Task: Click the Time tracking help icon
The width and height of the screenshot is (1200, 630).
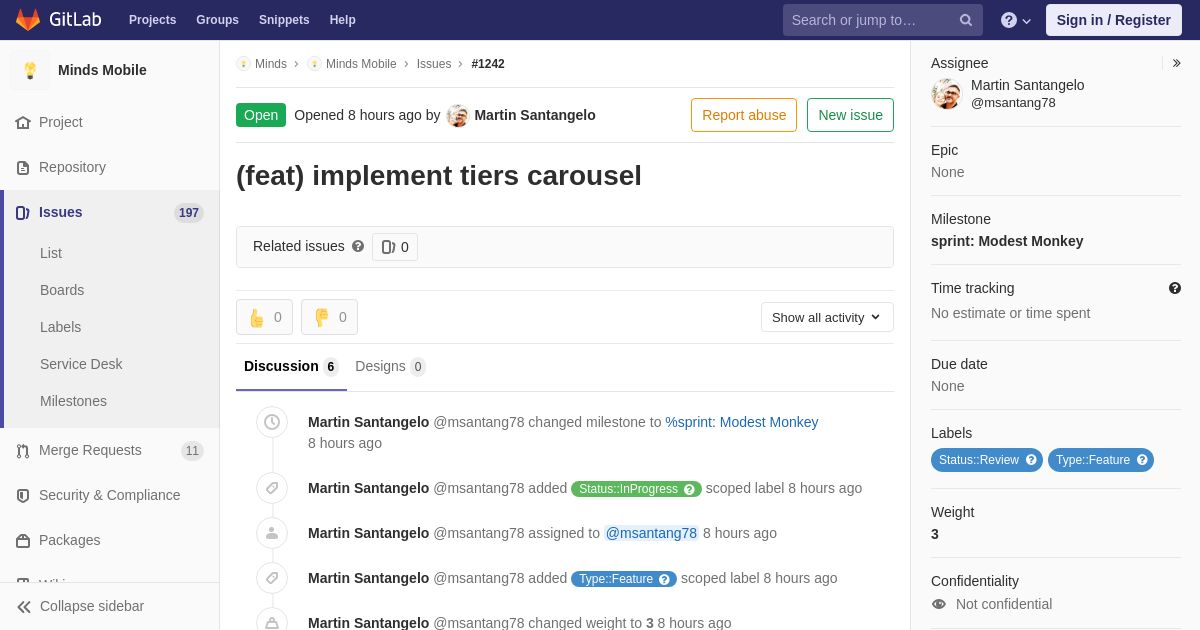Action: (x=1175, y=288)
